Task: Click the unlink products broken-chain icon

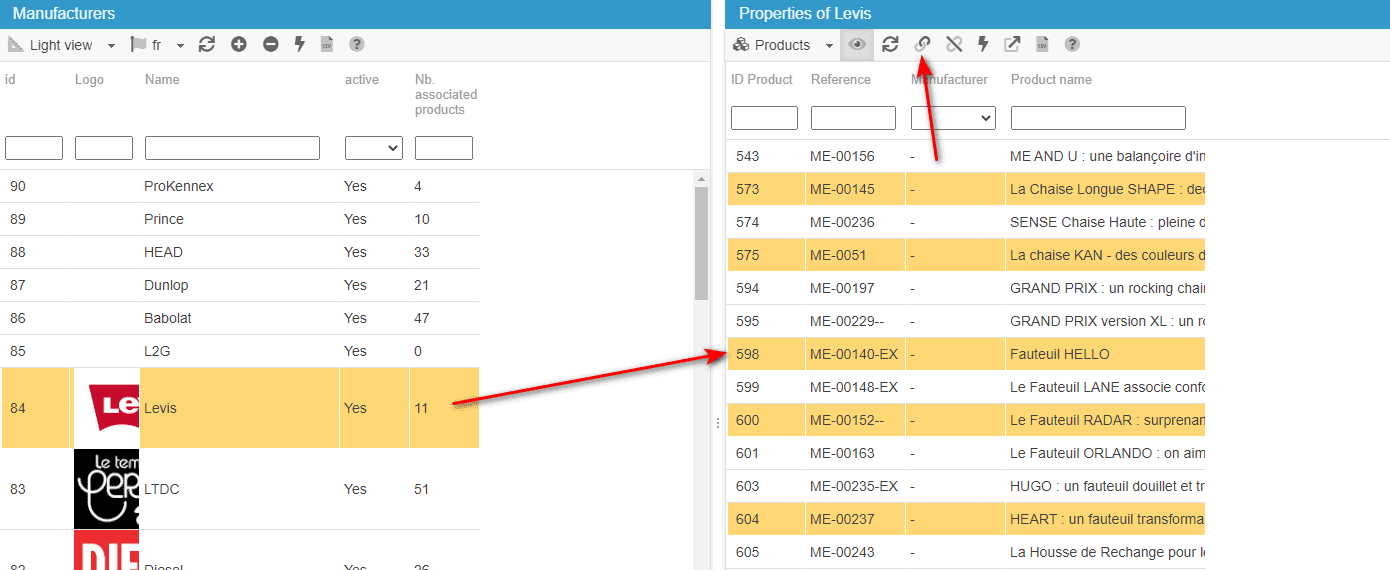Action: 954,44
